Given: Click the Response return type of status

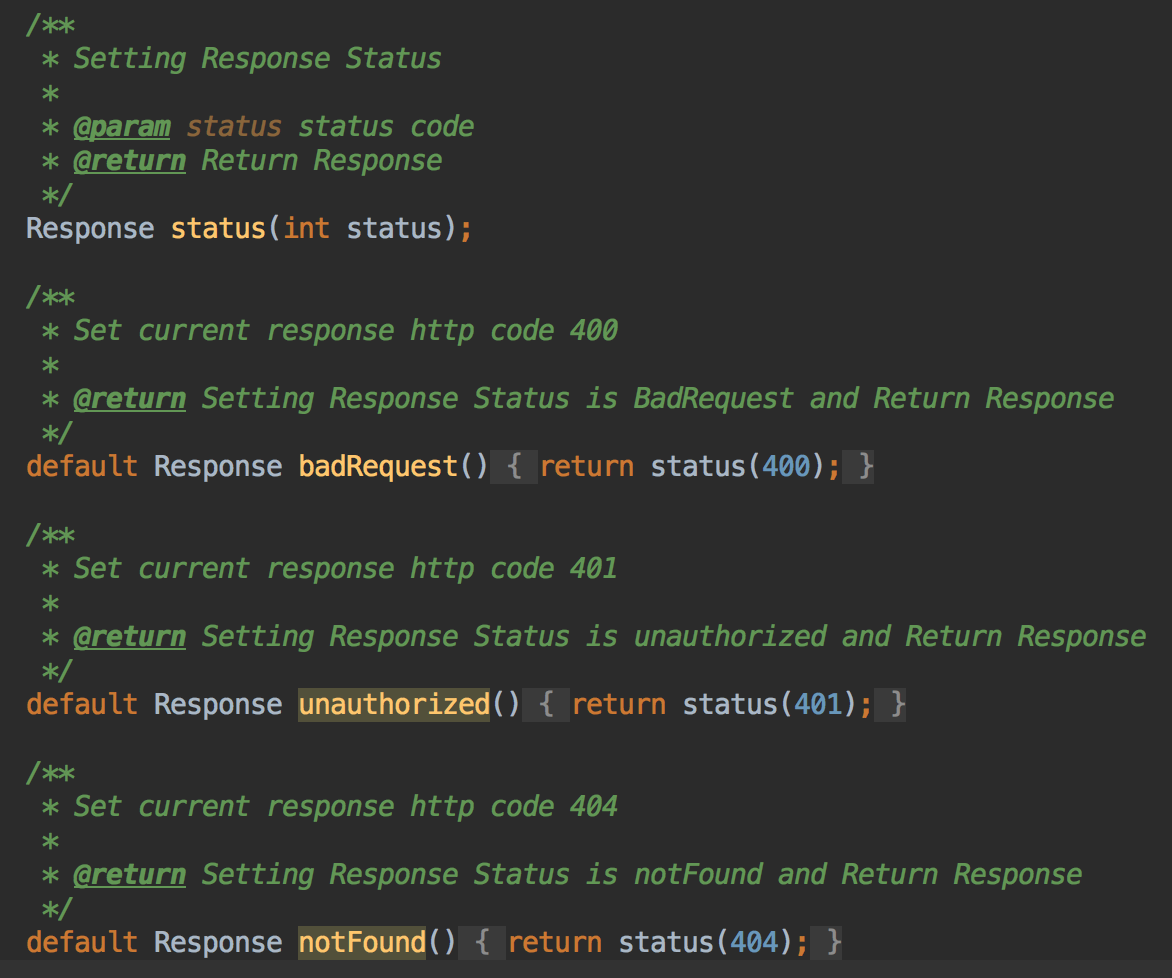Looking at the screenshot, I should click(x=89, y=228).
